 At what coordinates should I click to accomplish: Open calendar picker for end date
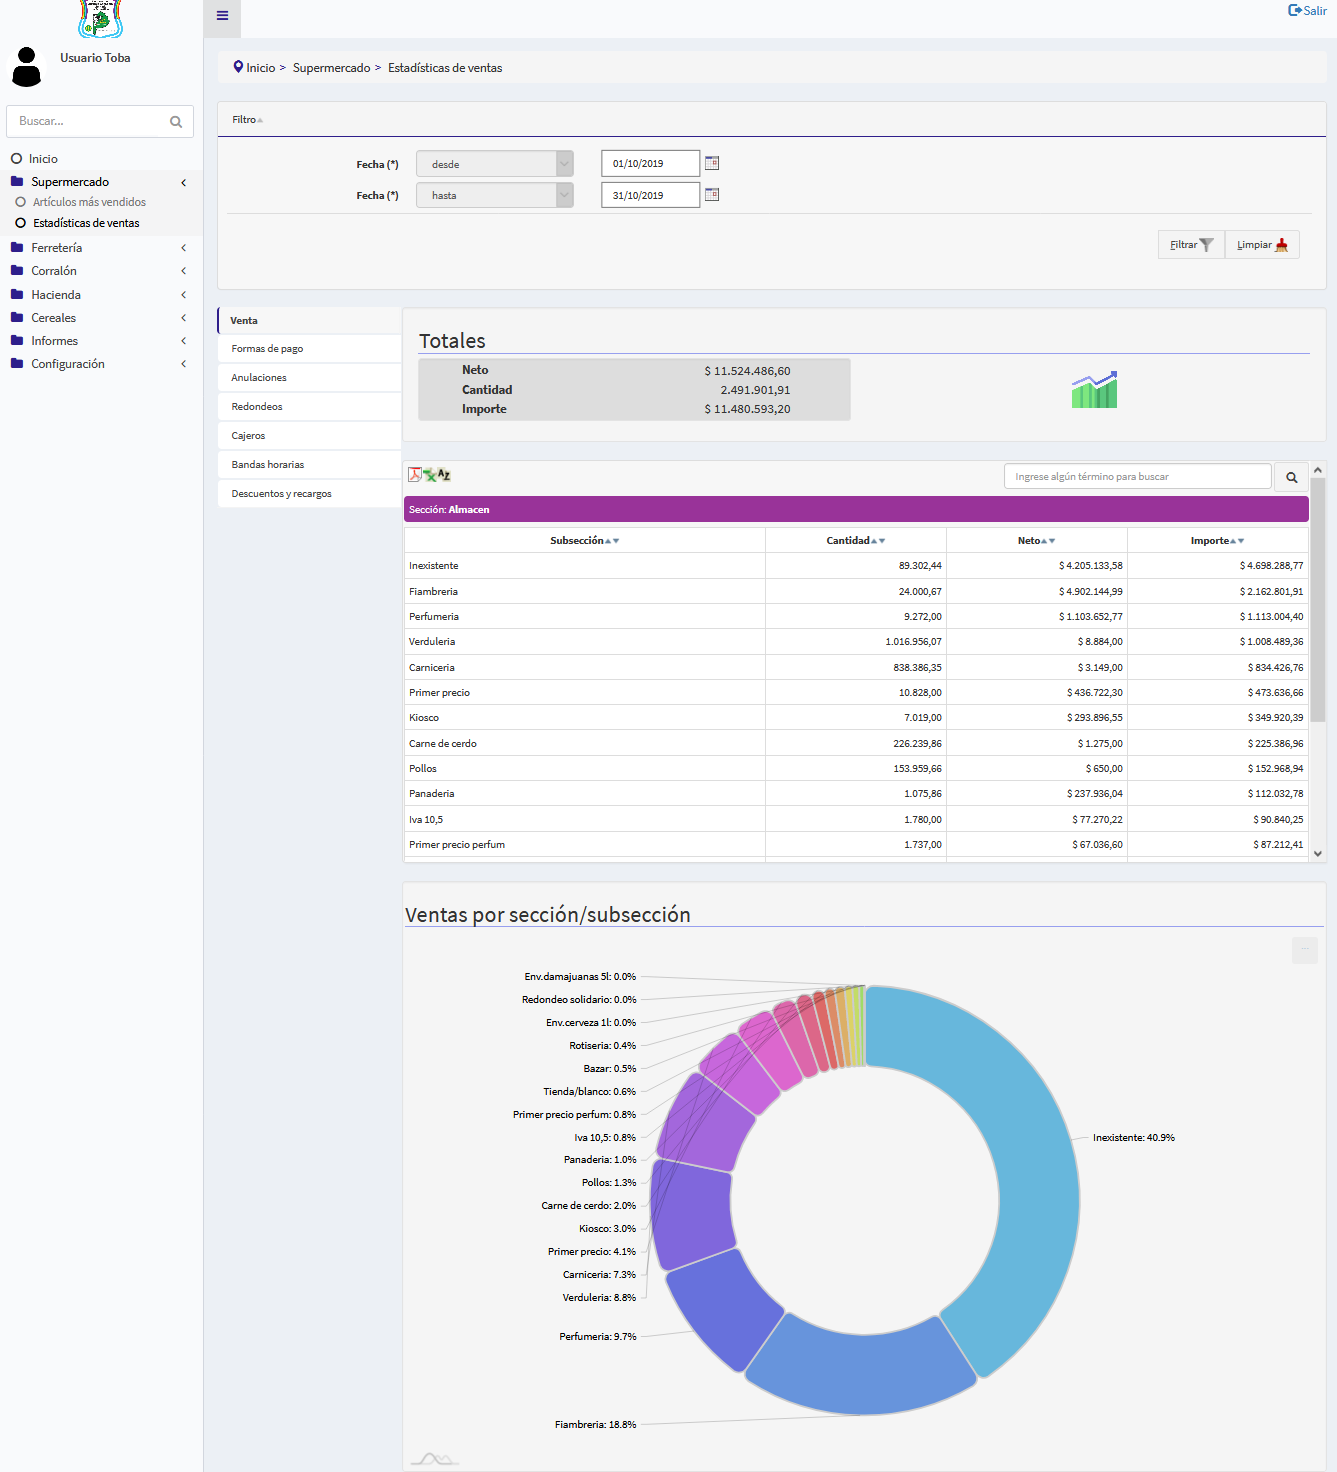pyautogui.click(x=712, y=195)
